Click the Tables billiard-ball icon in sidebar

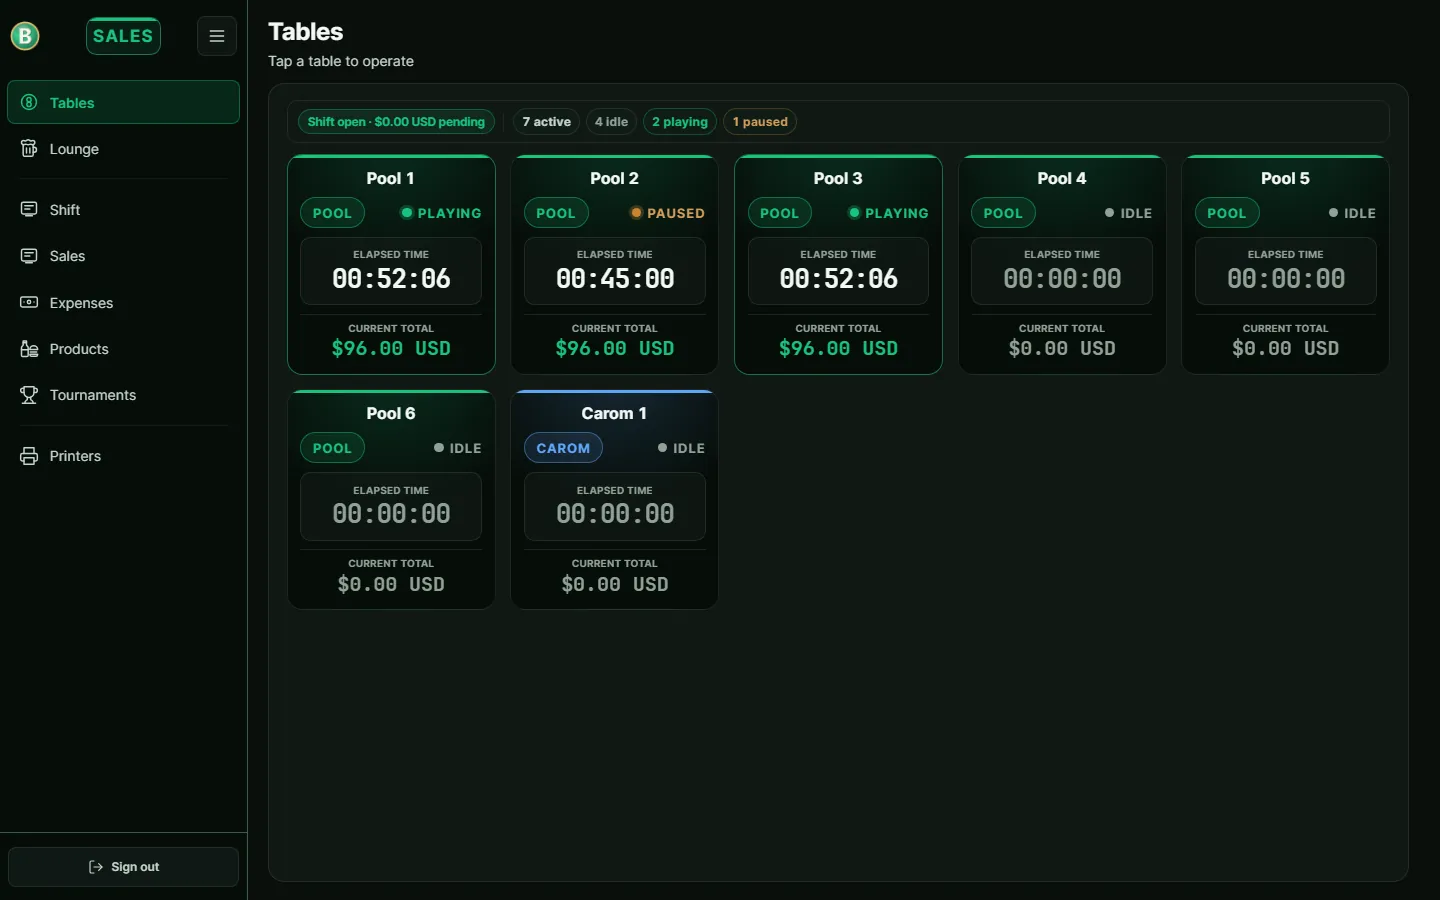(29, 102)
